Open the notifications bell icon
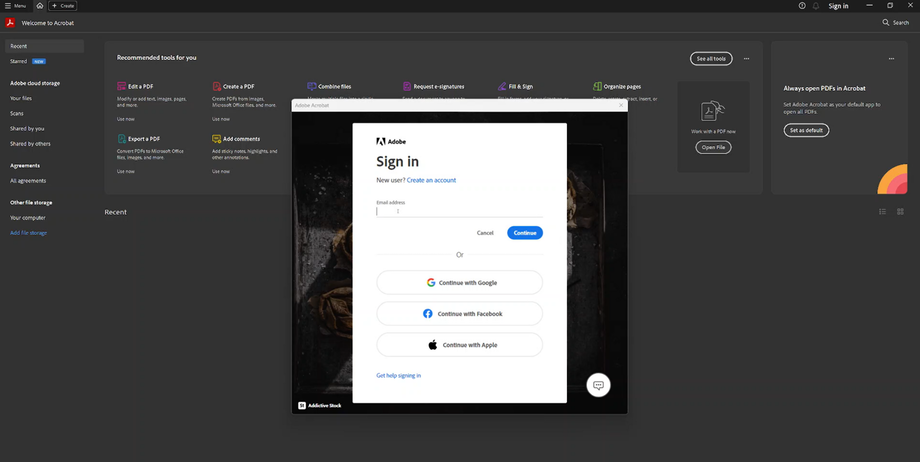The image size is (920, 462). click(x=816, y=6)
